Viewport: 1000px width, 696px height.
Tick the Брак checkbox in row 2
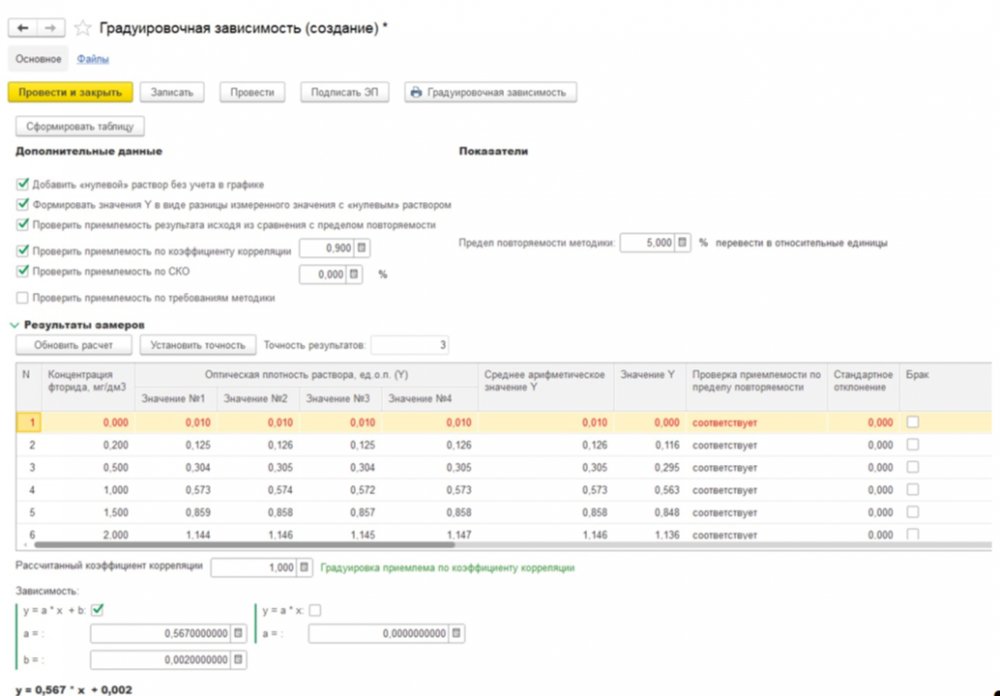(912, 445)
